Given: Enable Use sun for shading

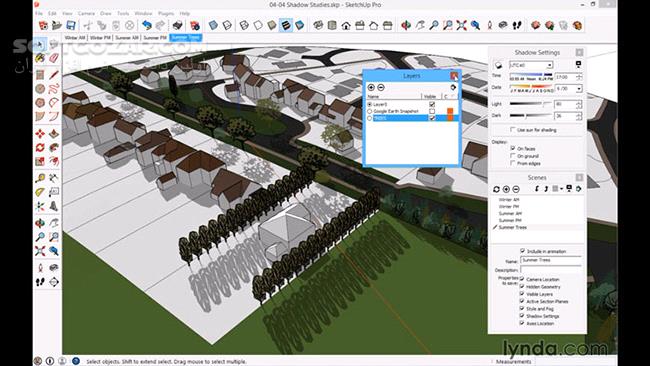Looking at the screenshot, I should point(513,130).
